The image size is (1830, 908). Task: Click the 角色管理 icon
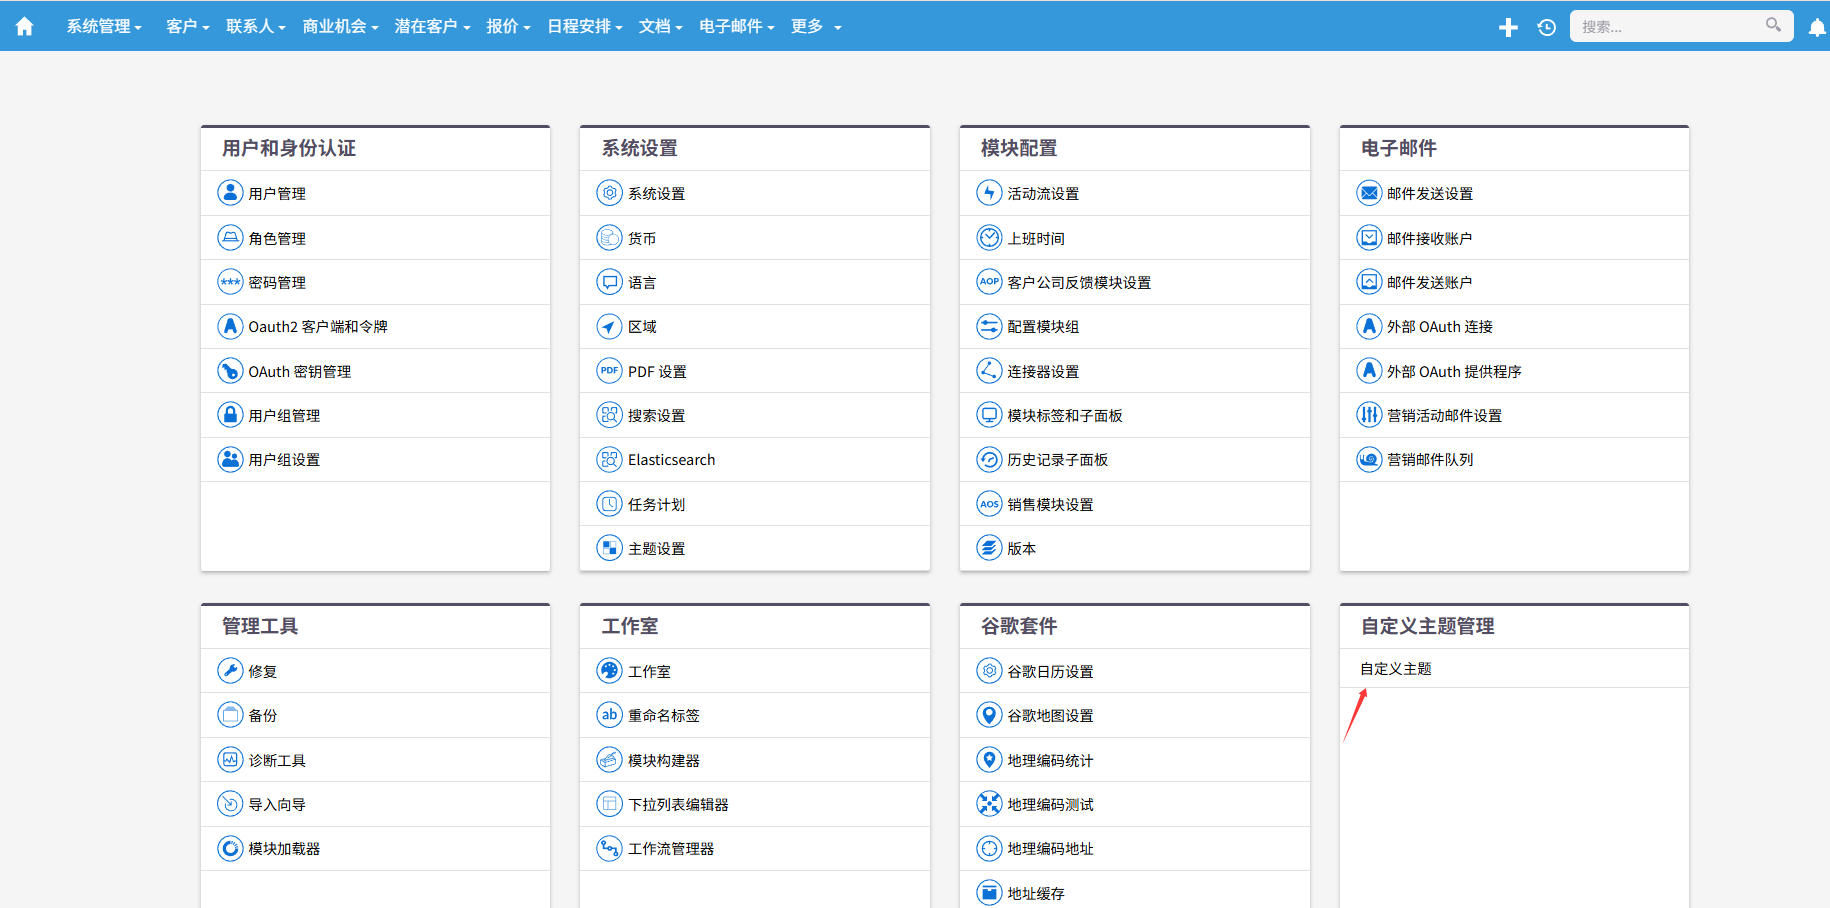coord(230,237)
